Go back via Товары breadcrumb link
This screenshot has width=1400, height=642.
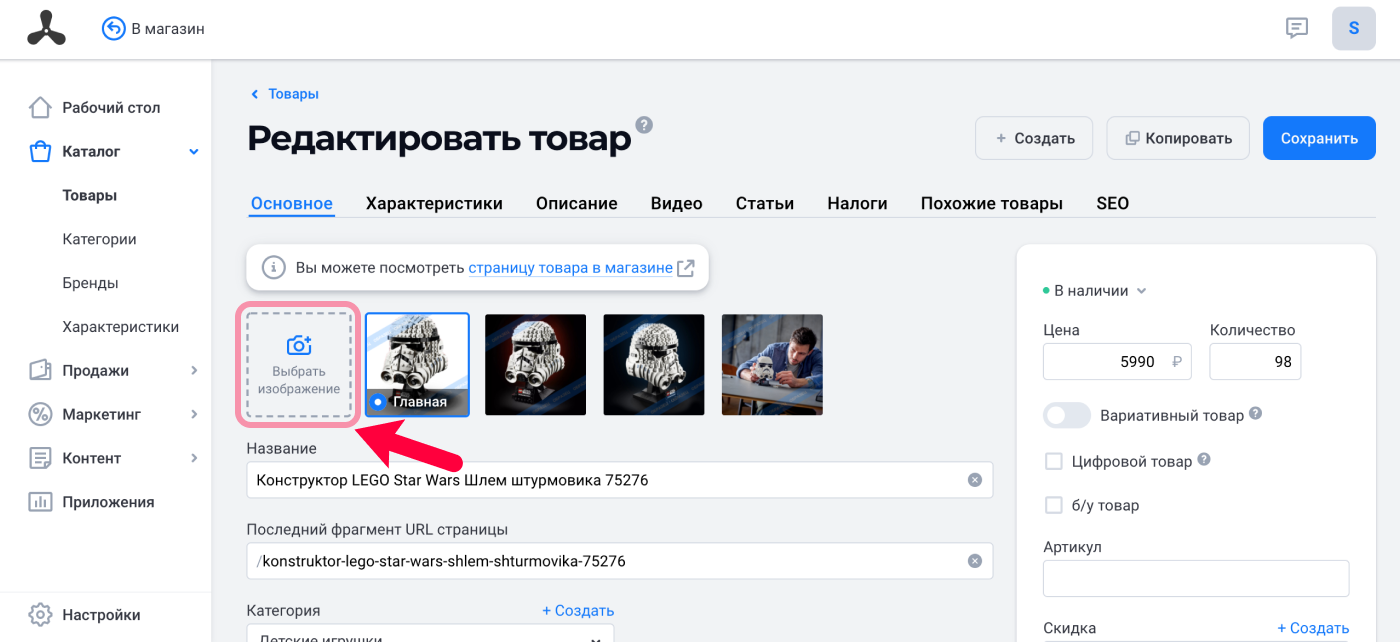293,94
